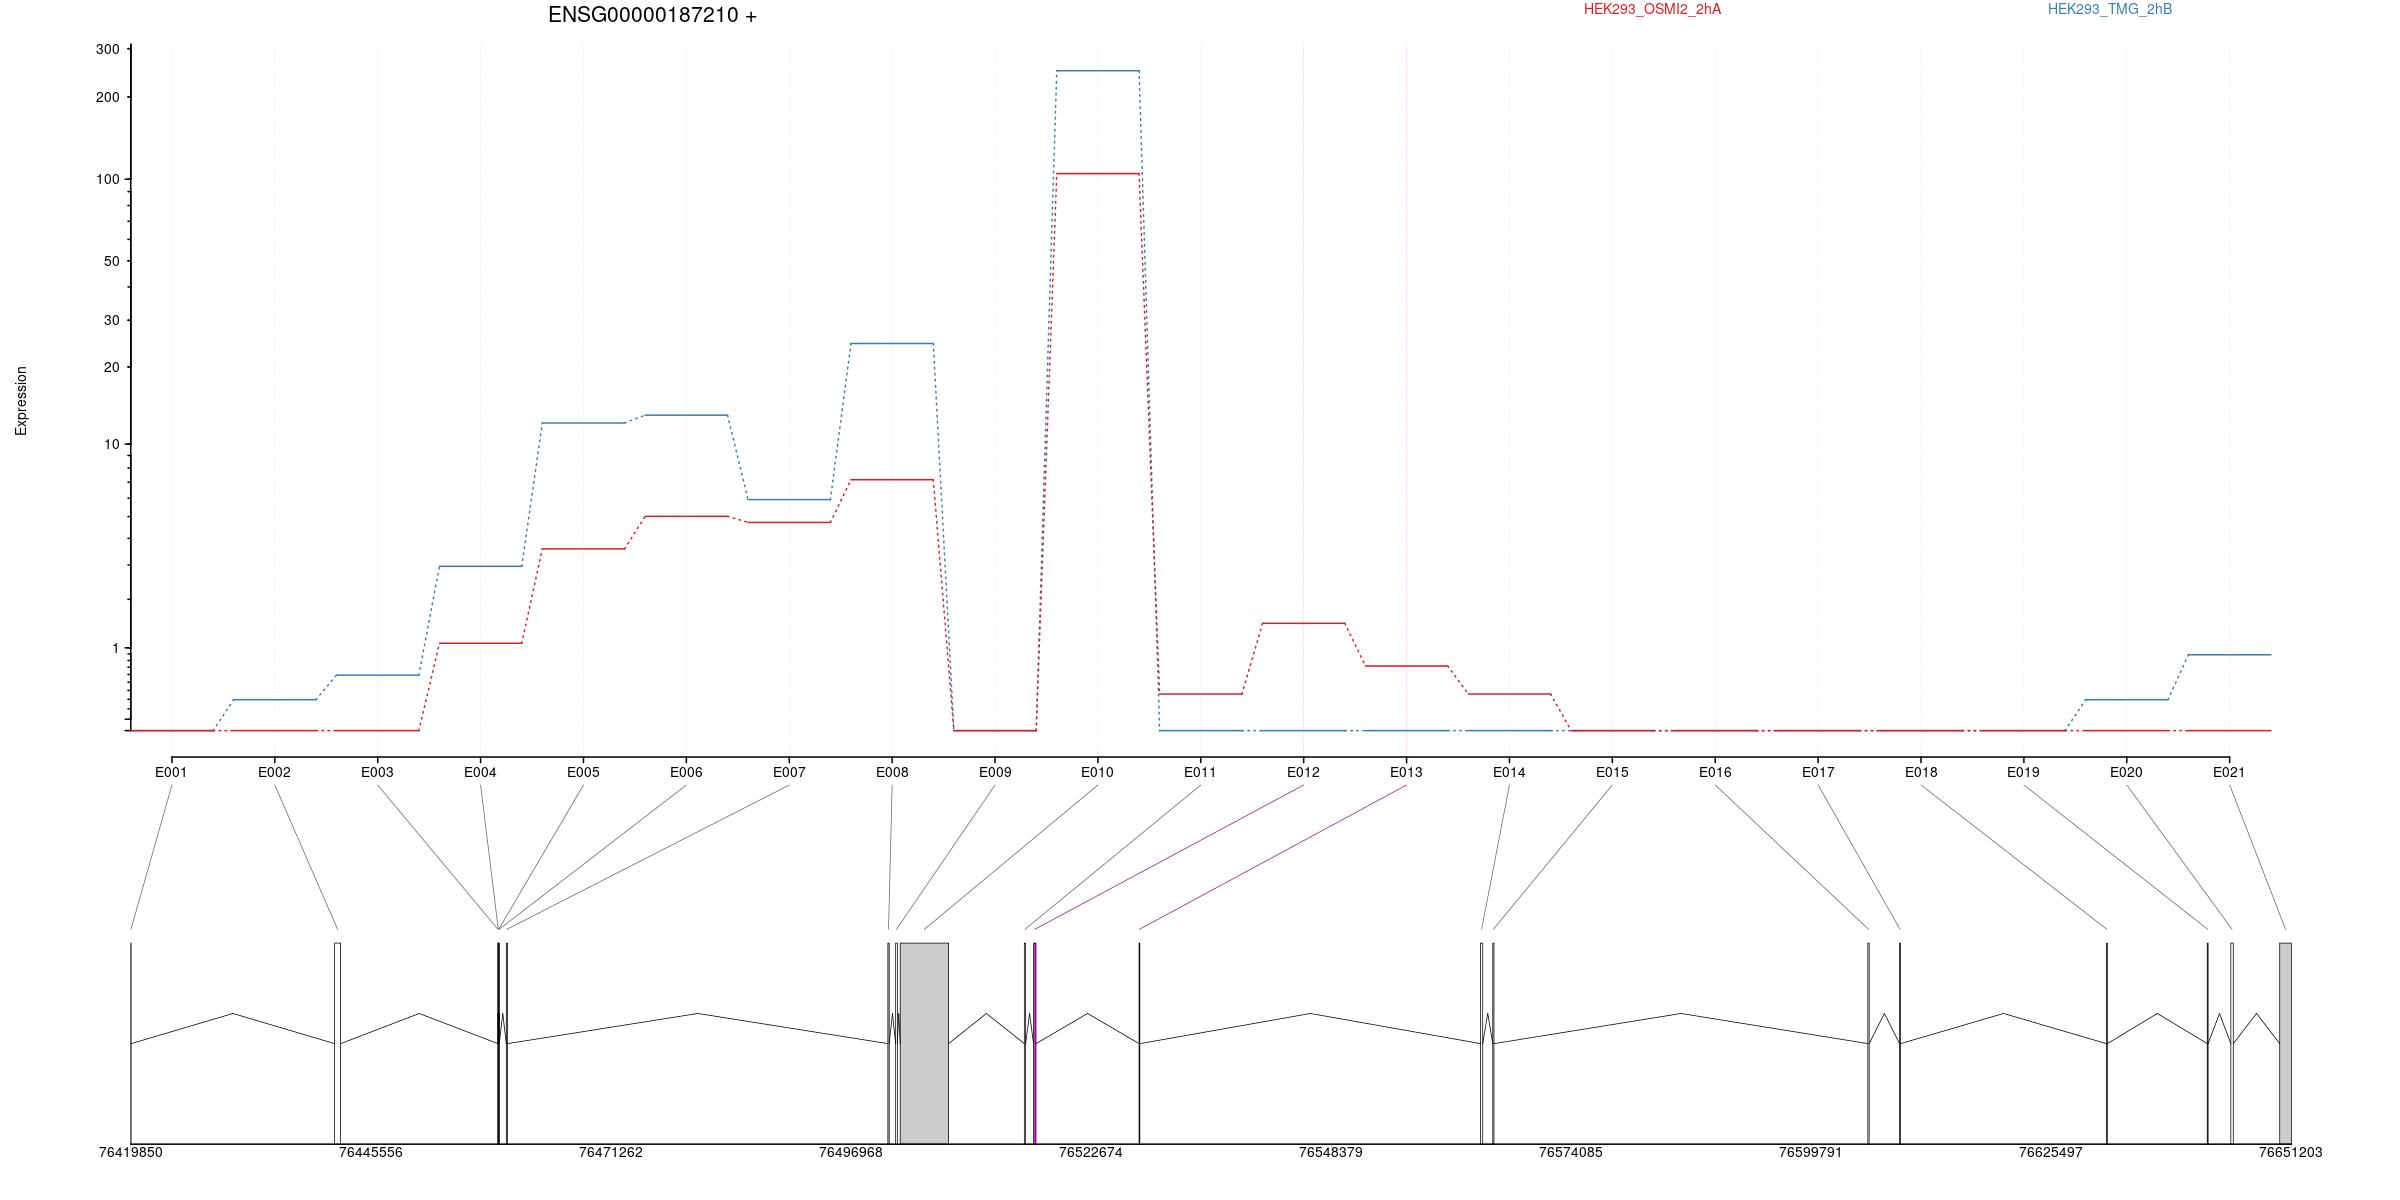The height and width of the screenshot is (1200, 2400).
Task: Click y-axis tick value 20
Action: pos(112,367)
